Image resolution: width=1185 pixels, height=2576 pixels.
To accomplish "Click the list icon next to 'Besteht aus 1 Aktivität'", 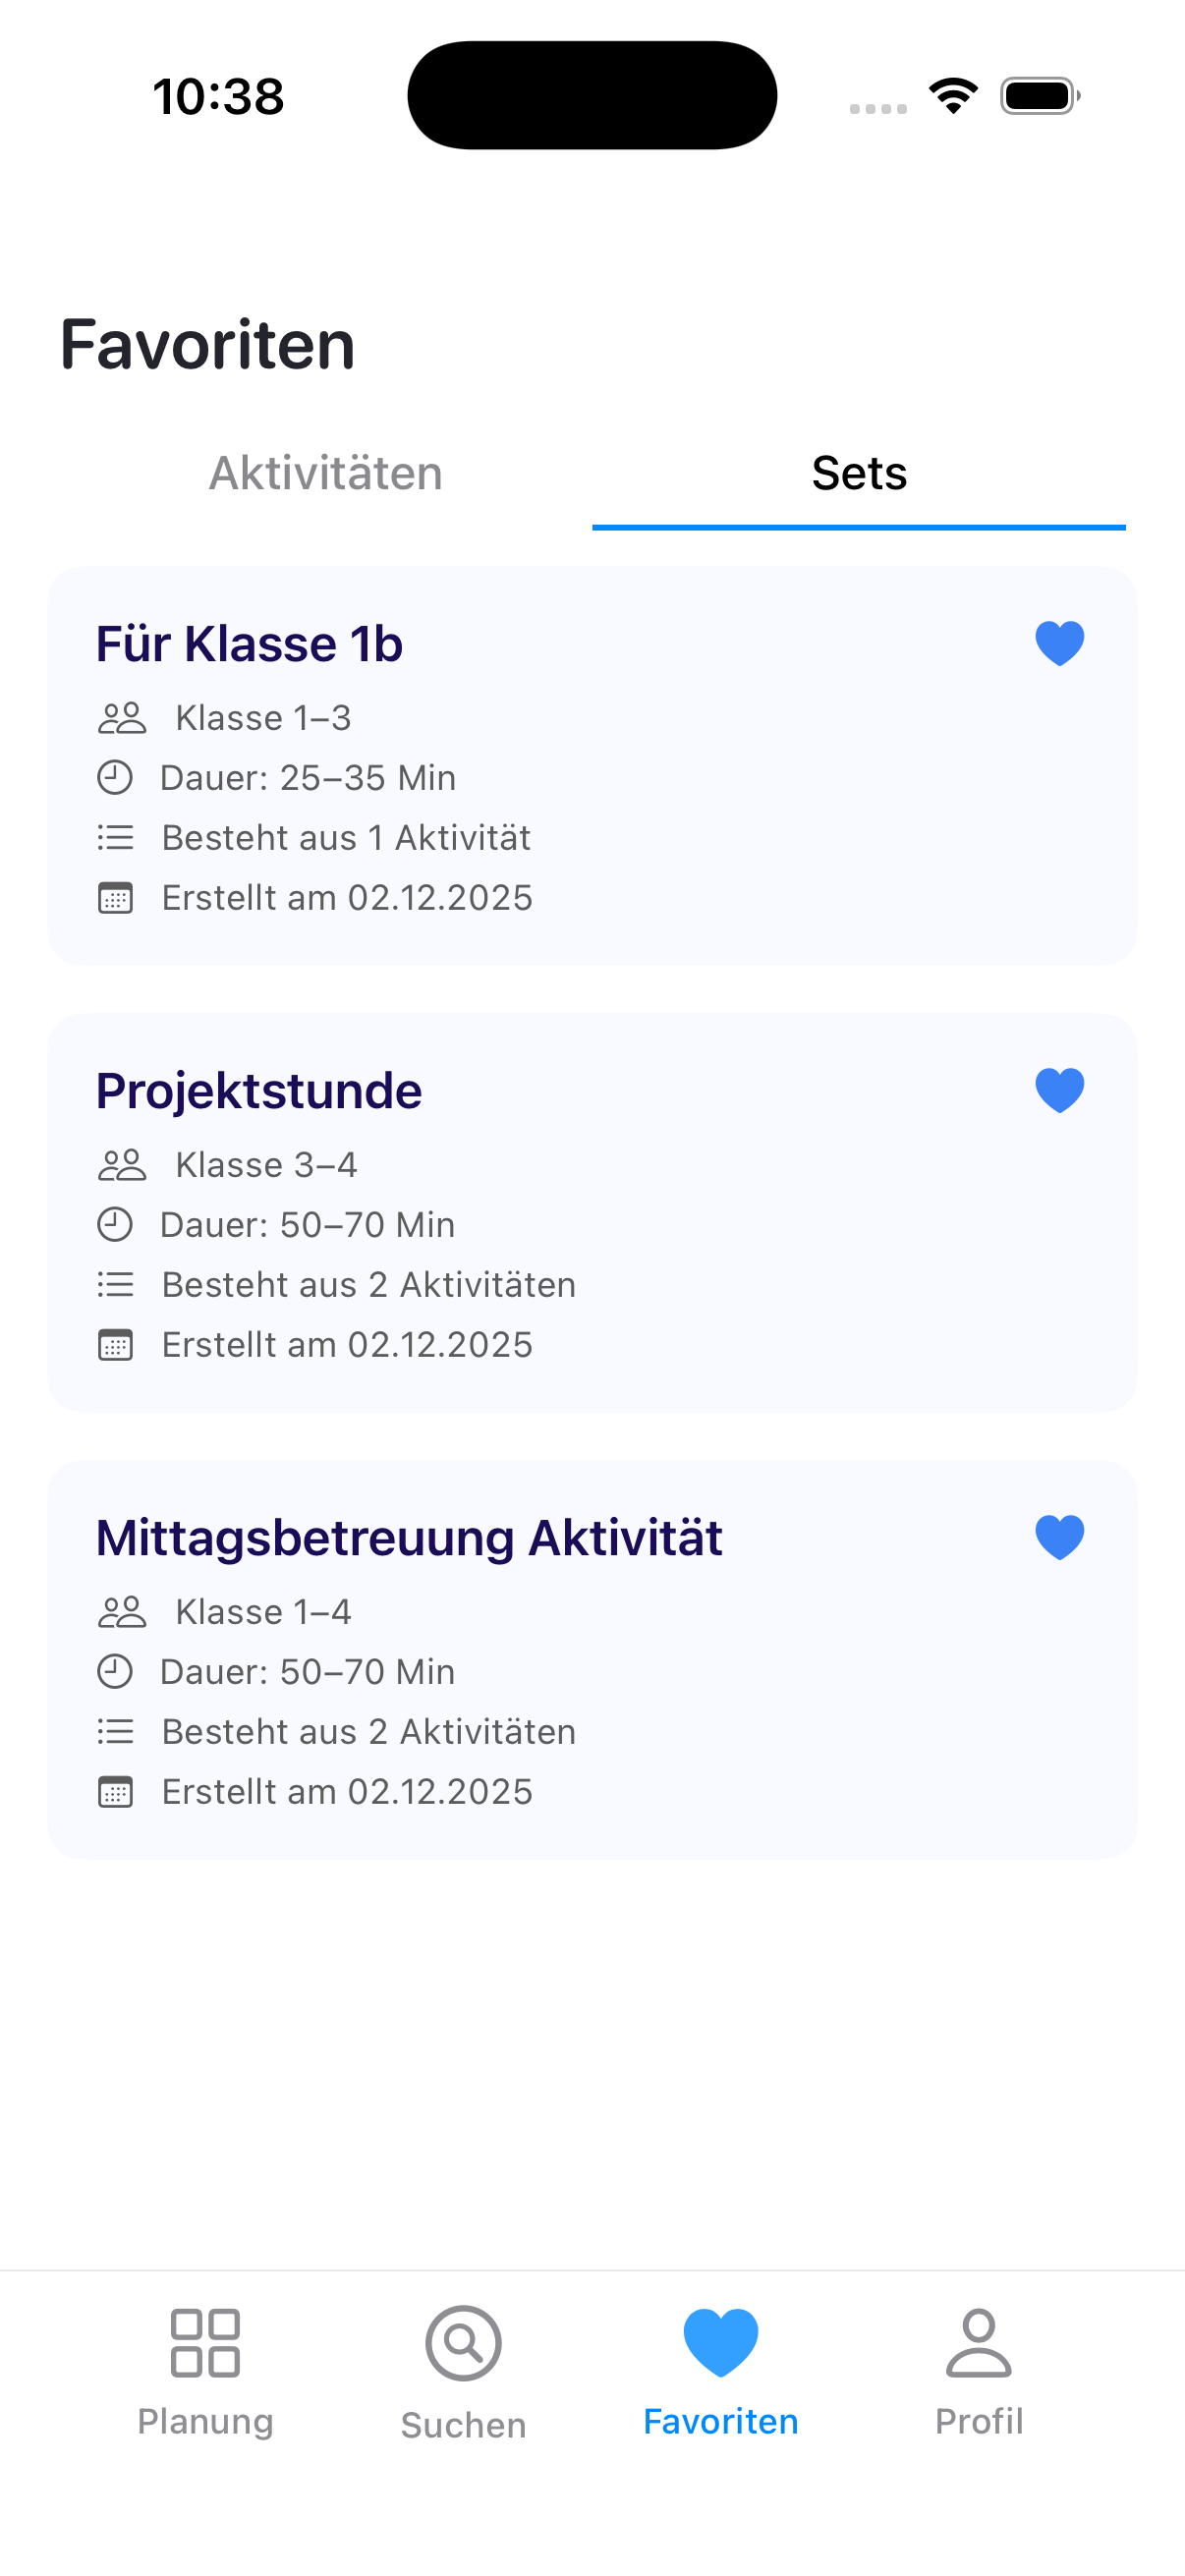I will 115,838.
